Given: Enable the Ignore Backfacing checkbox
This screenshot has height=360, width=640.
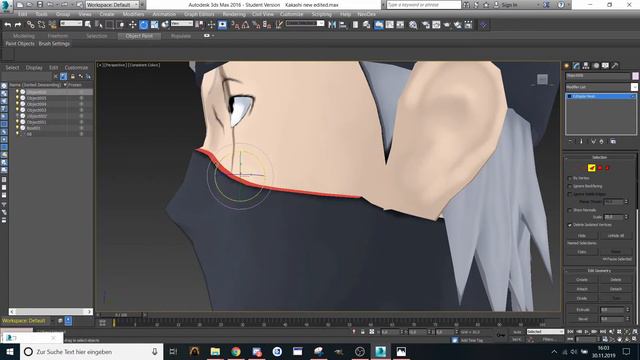Looking at the screenshot, I should [x=570, y=186].
